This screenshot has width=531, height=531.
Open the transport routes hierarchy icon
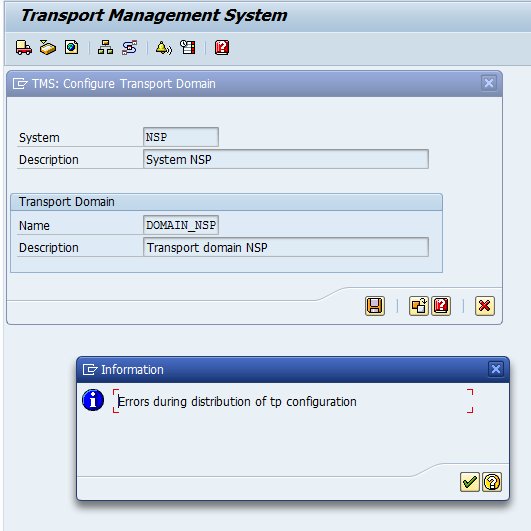105,47
